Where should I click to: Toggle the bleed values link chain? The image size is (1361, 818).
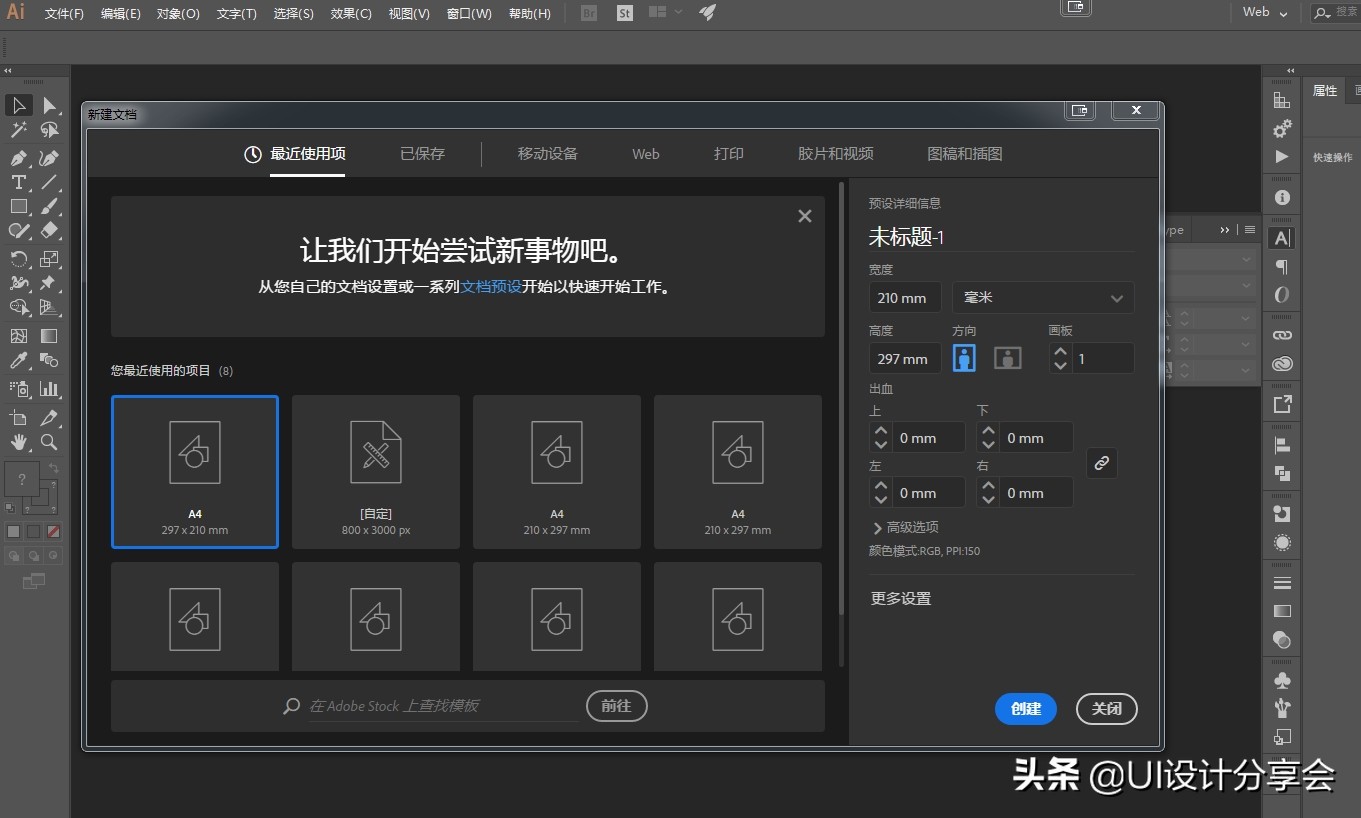click(x=1101, y=463)
